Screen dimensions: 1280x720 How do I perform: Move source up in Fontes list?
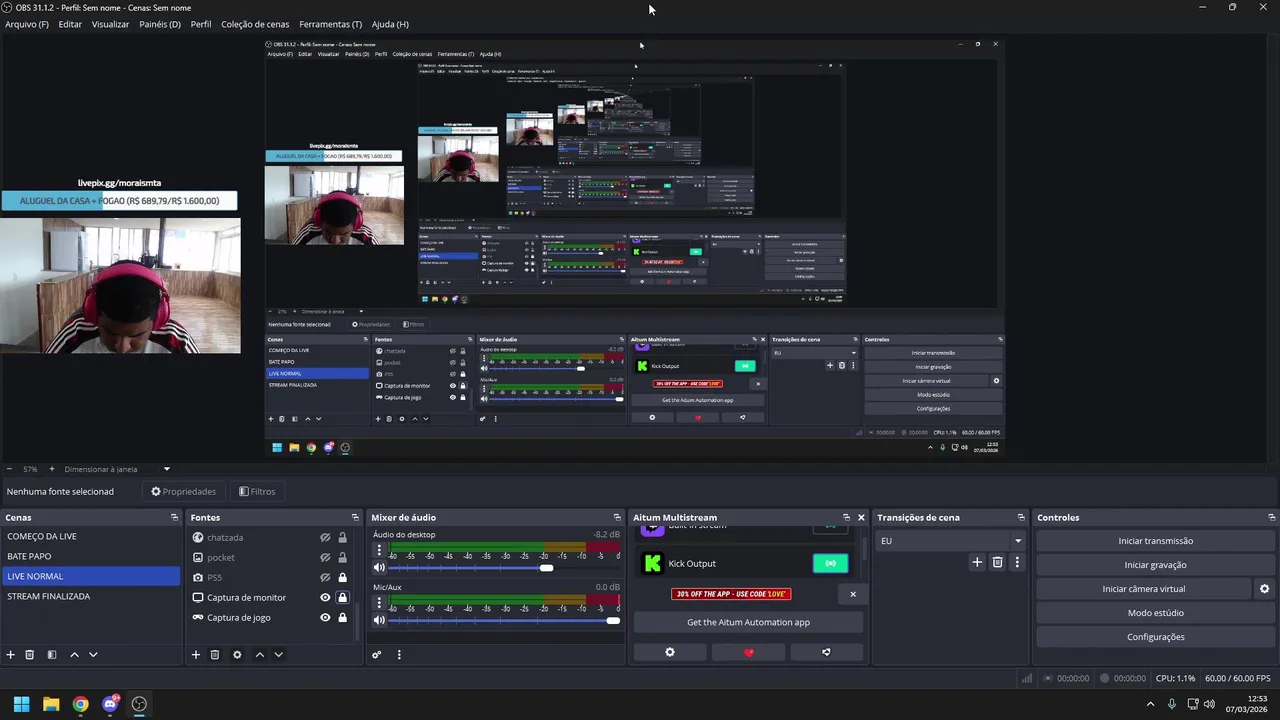tap(260, 655)
